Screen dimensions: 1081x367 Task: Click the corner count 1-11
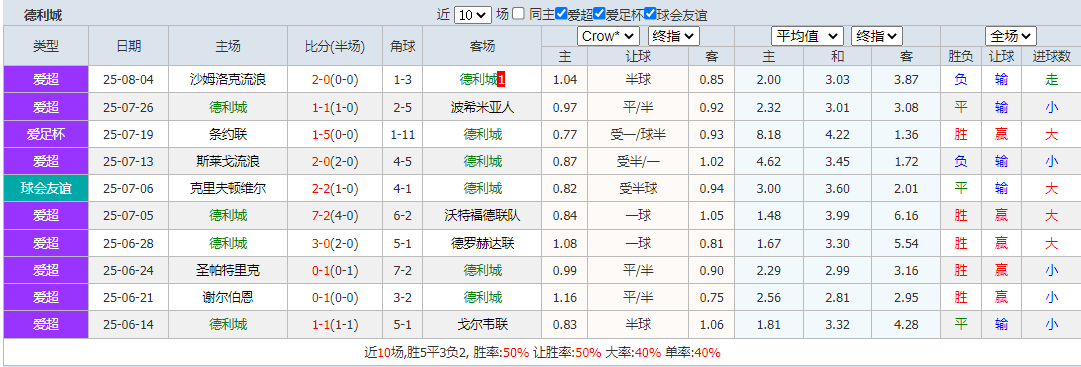point(403,135)
